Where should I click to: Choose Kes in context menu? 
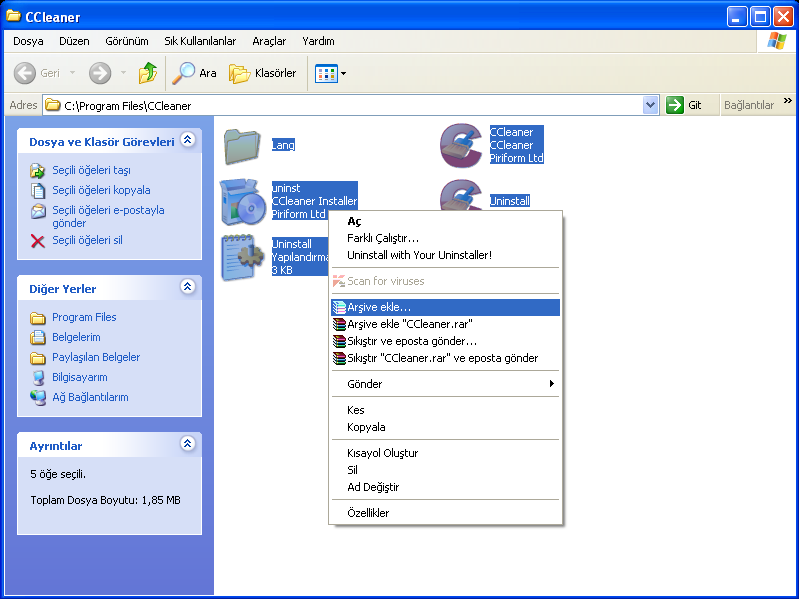pos(446,410)
